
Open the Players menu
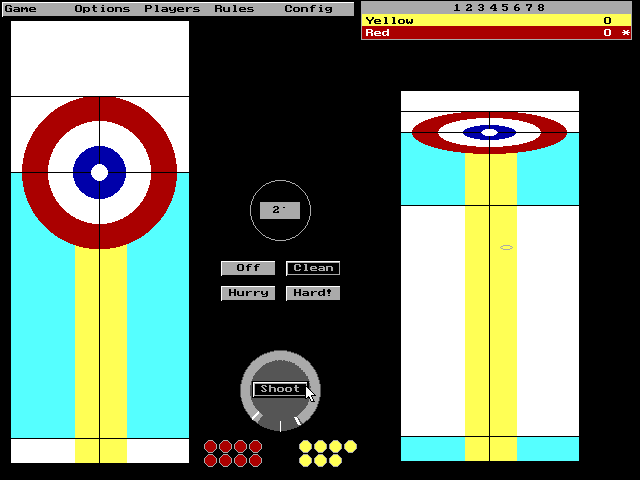(x=172, y=9)
